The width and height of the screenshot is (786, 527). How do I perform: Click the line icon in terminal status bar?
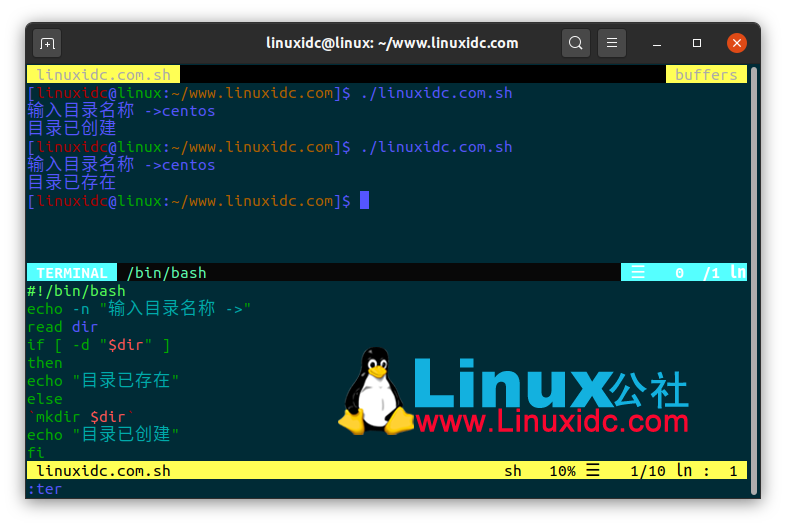[x=638, y=273]
